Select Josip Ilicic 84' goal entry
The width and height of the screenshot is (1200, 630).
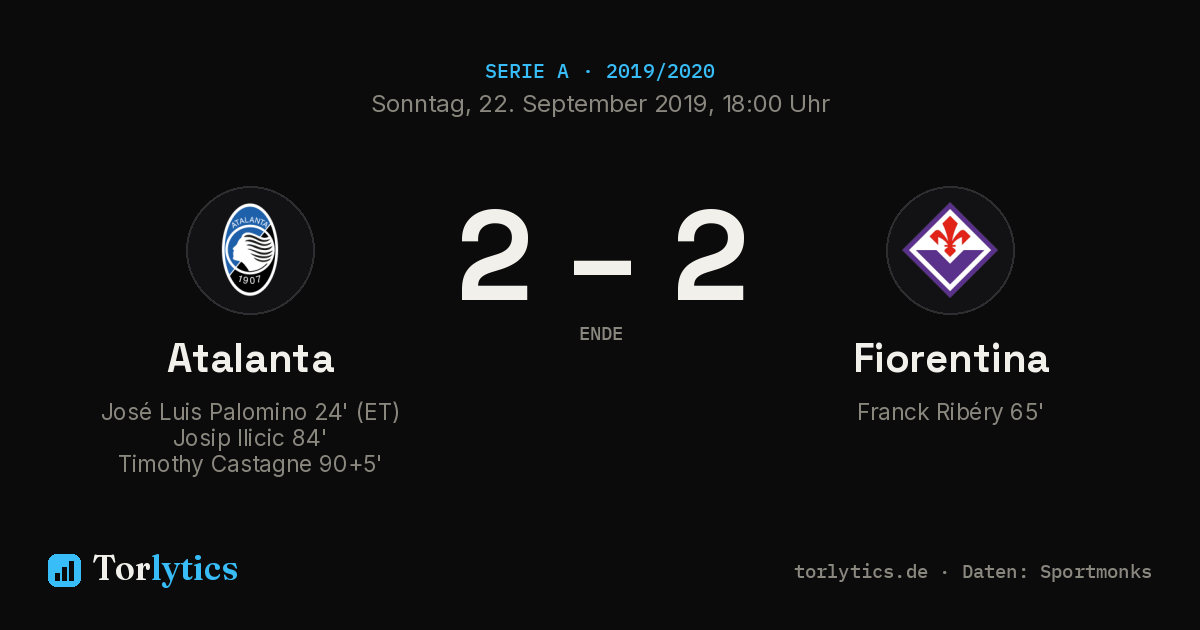click(250, 438)
